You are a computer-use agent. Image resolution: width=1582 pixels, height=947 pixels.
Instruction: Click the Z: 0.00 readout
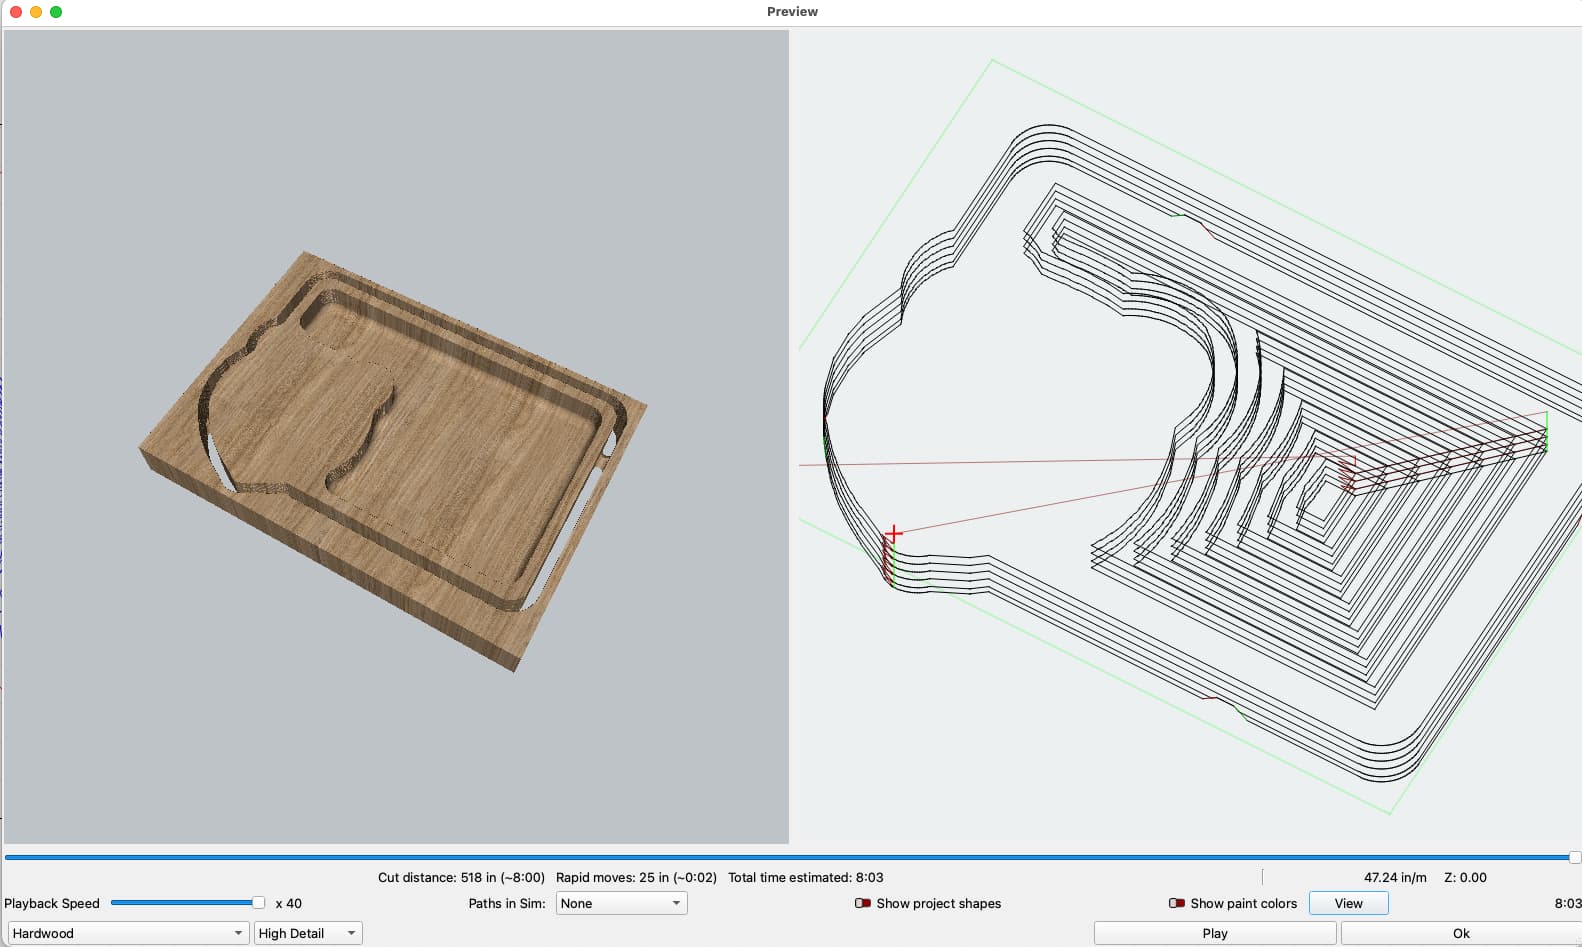pos(1465,877)
